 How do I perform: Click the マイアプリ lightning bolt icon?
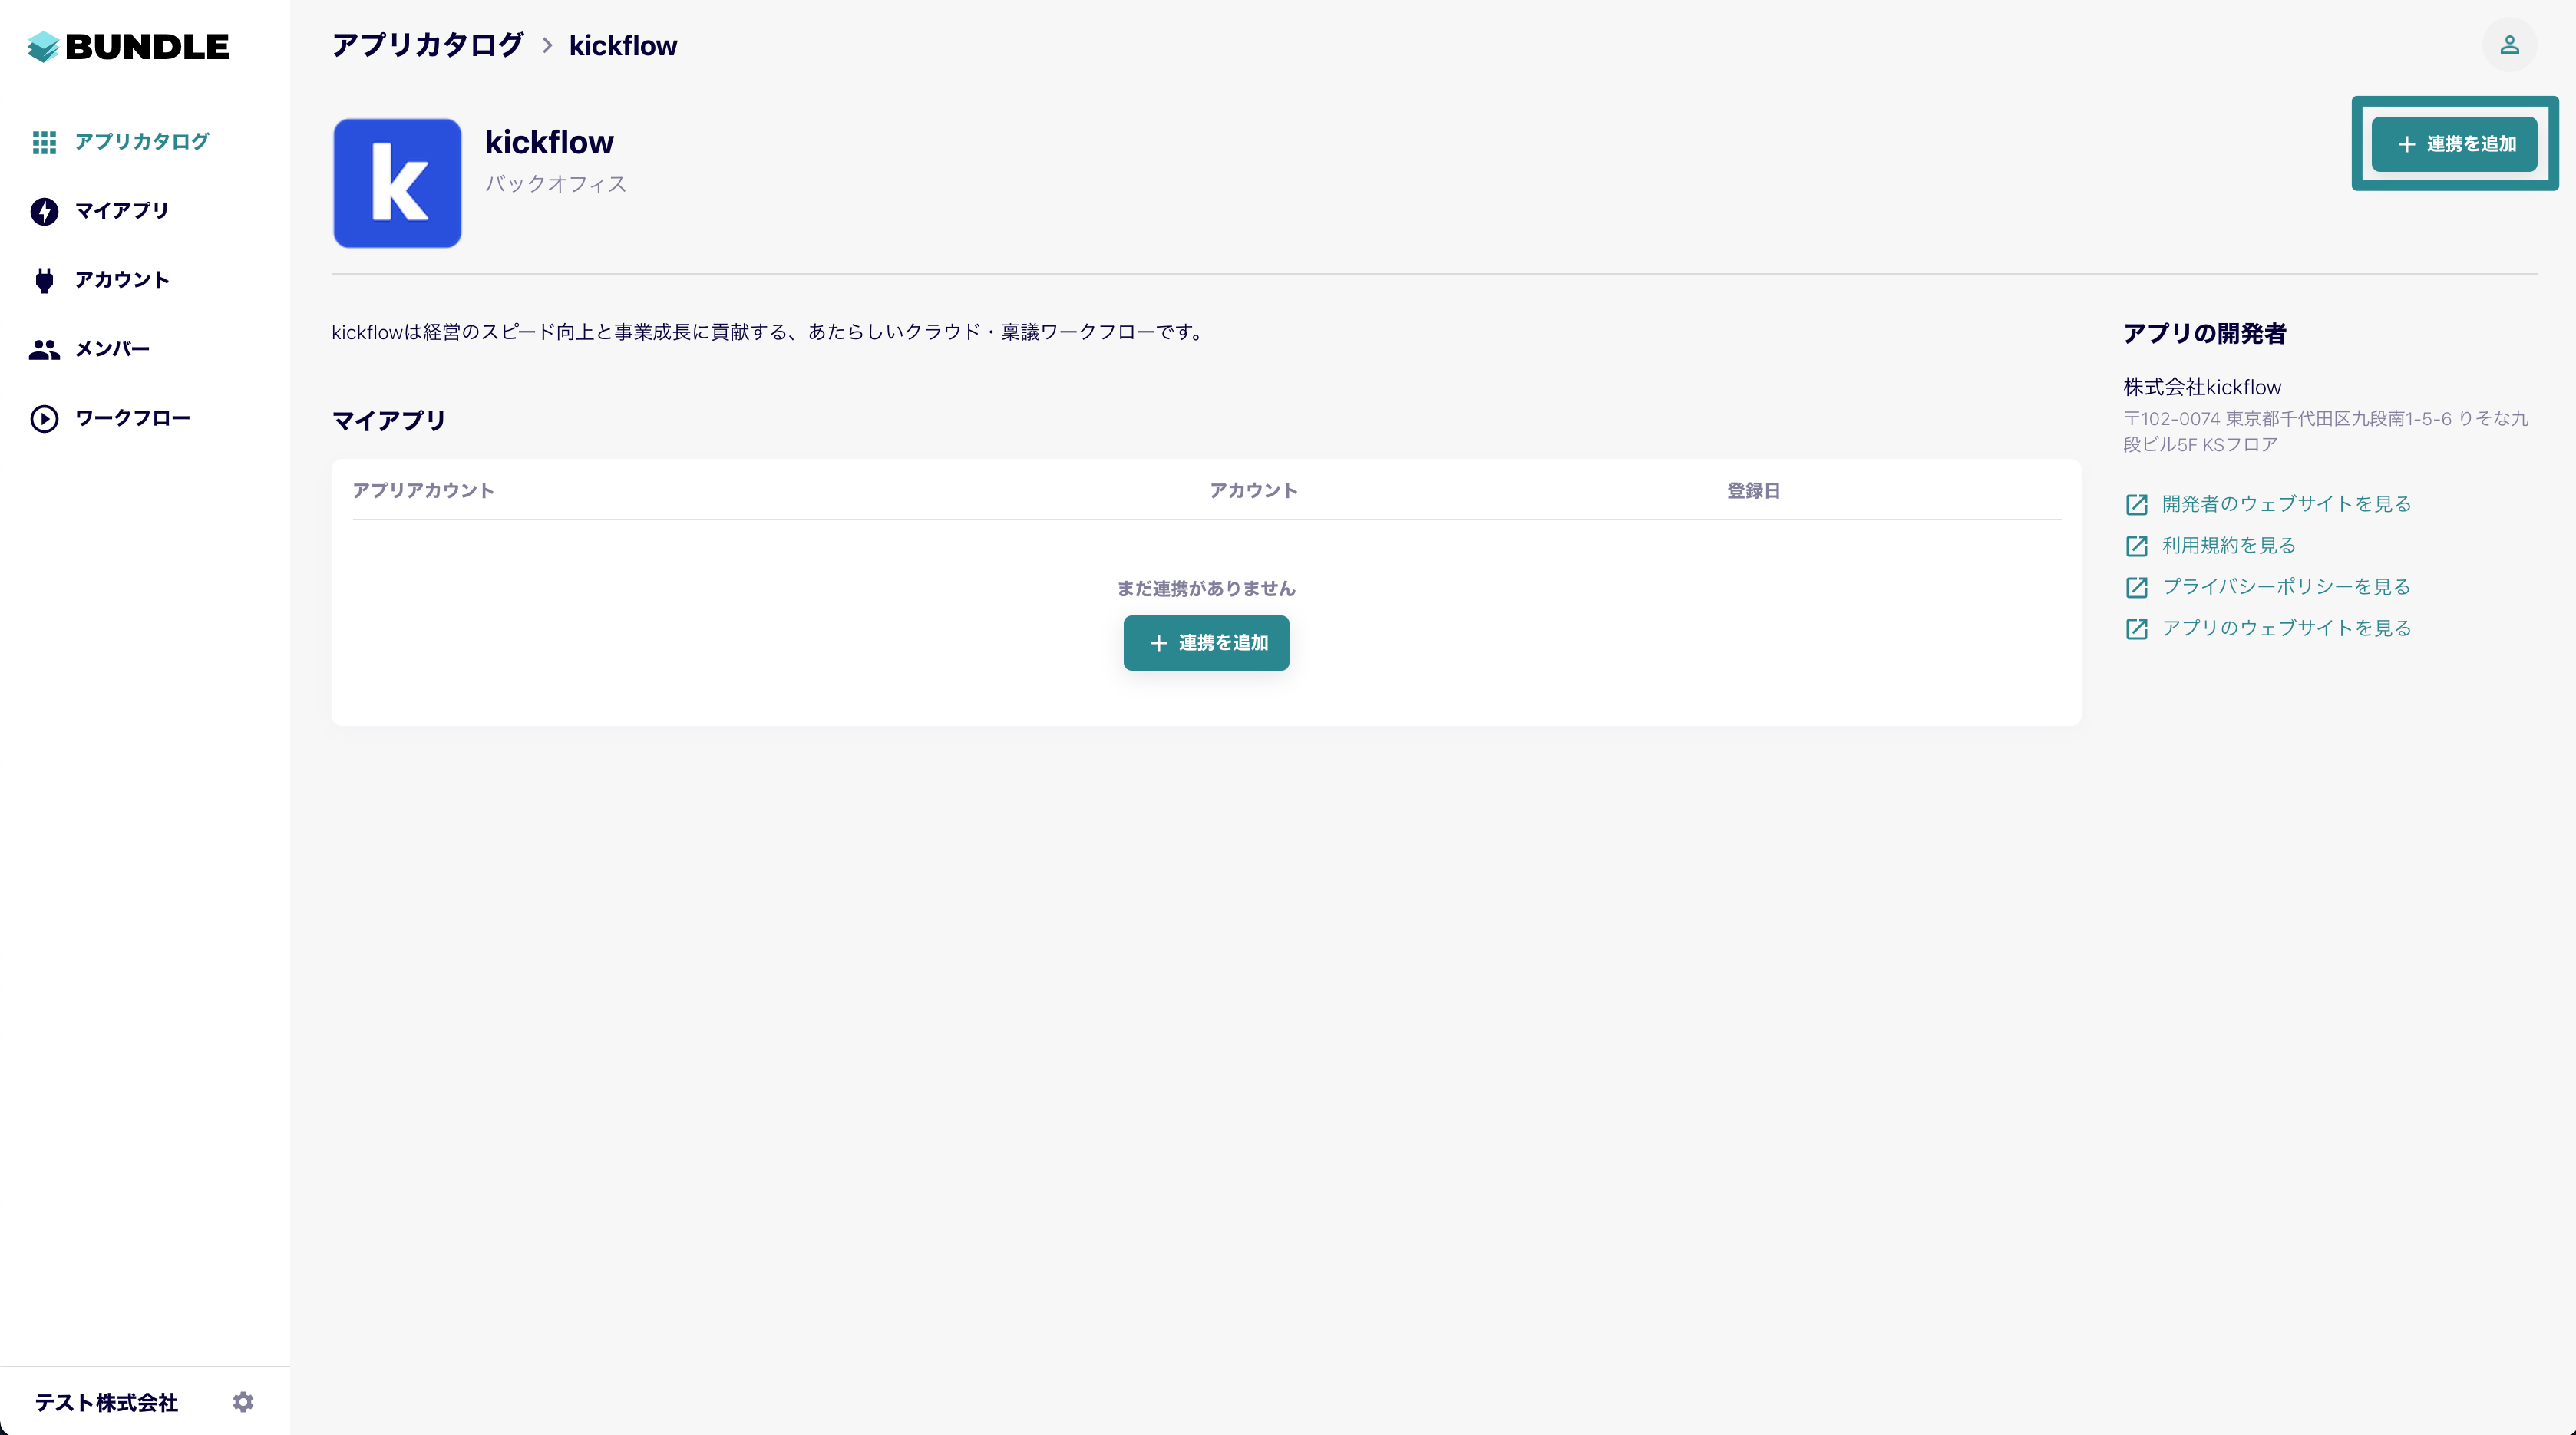[44, 211]
